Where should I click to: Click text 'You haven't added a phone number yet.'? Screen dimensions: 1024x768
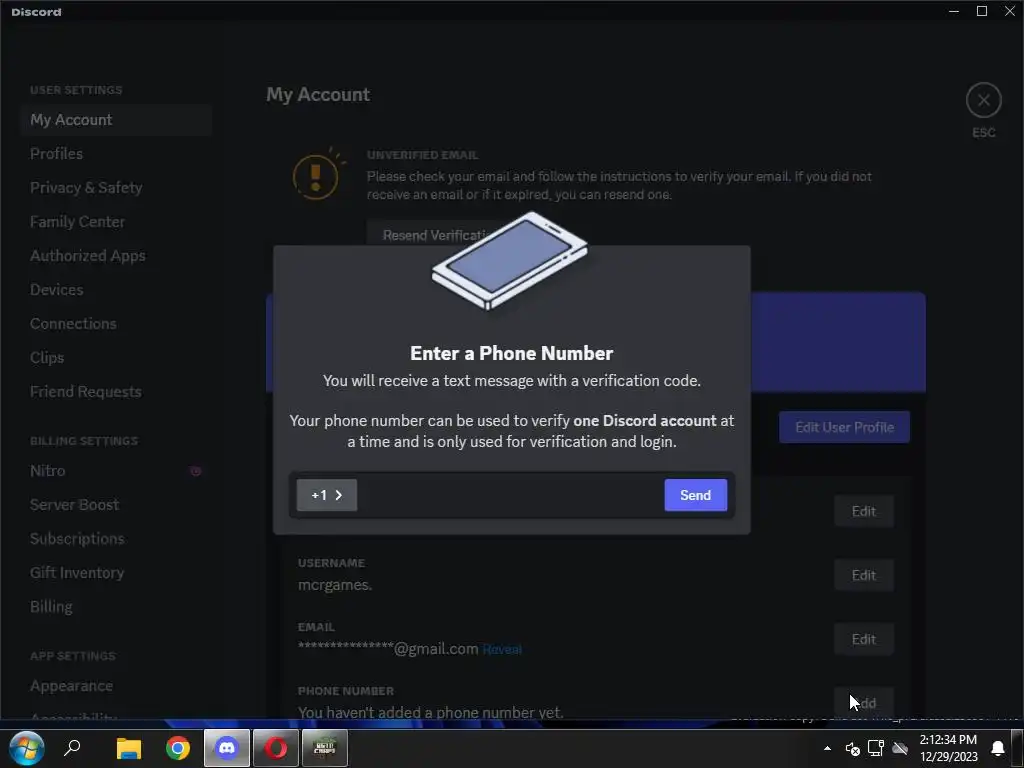click(x=430, y=712)
